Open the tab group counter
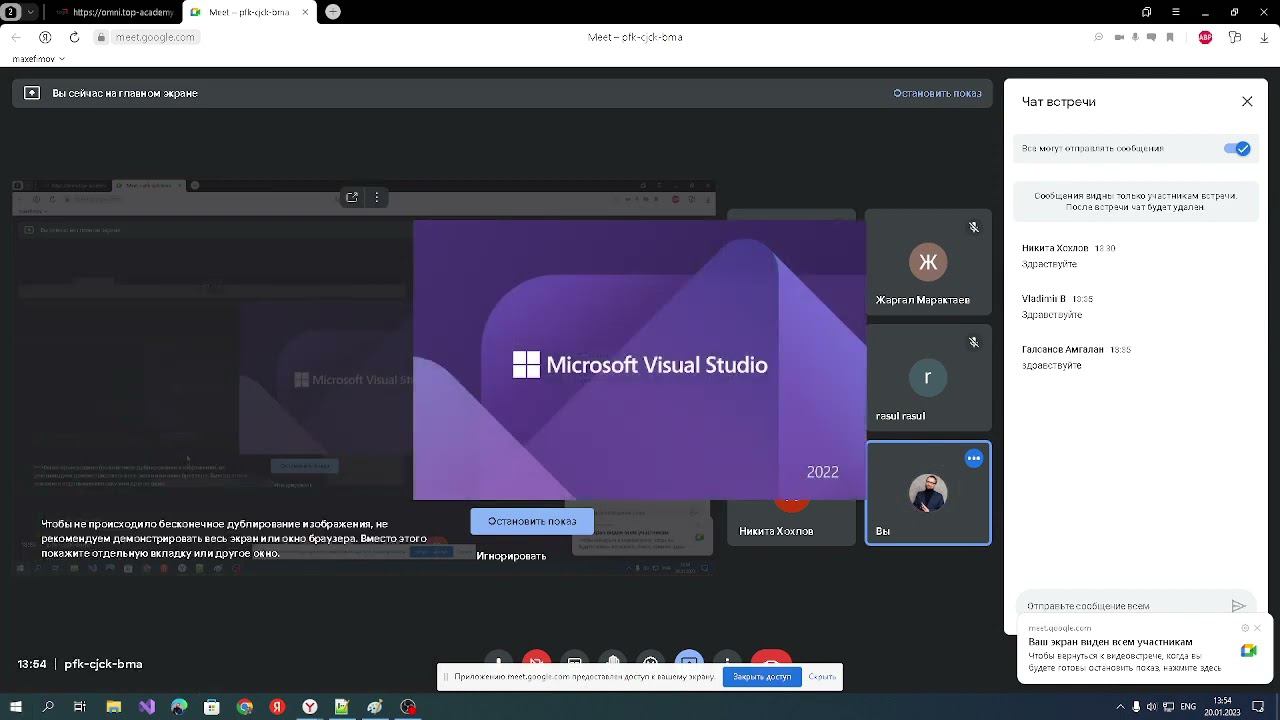The width and height of the screenshot is (1280, 720). pyautogui.click(x=11, y=12)
